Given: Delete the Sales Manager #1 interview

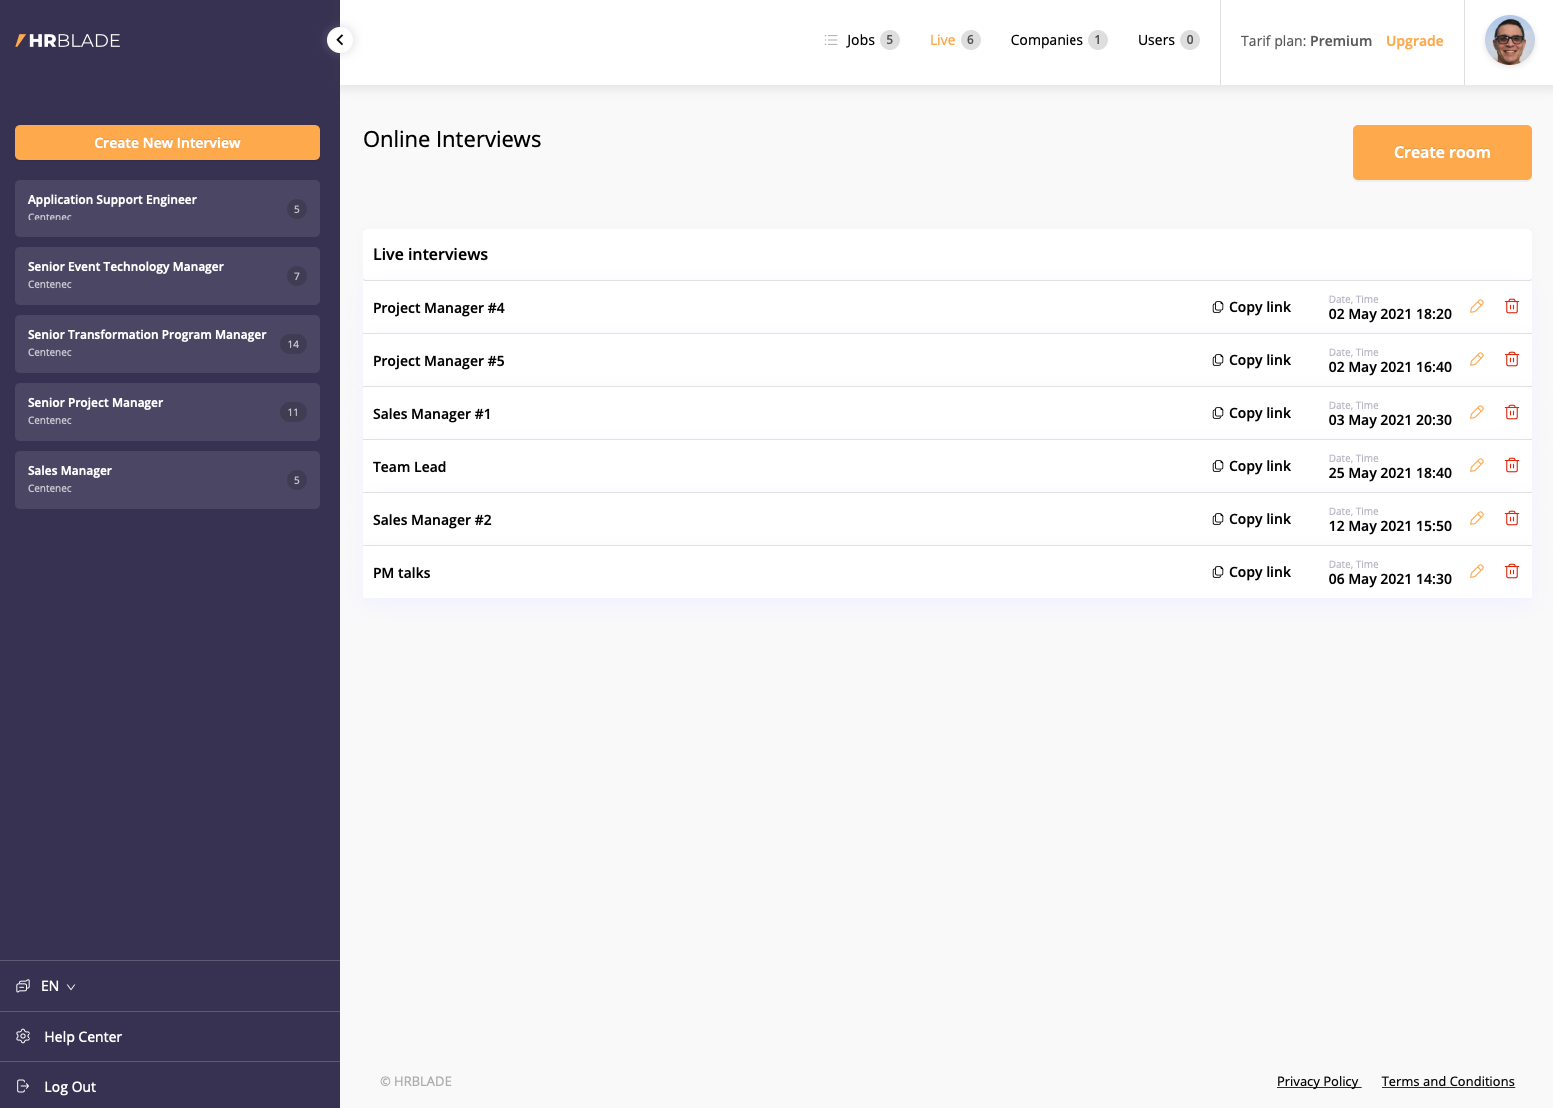Looking at the screenshot, I should (1511, 413).
